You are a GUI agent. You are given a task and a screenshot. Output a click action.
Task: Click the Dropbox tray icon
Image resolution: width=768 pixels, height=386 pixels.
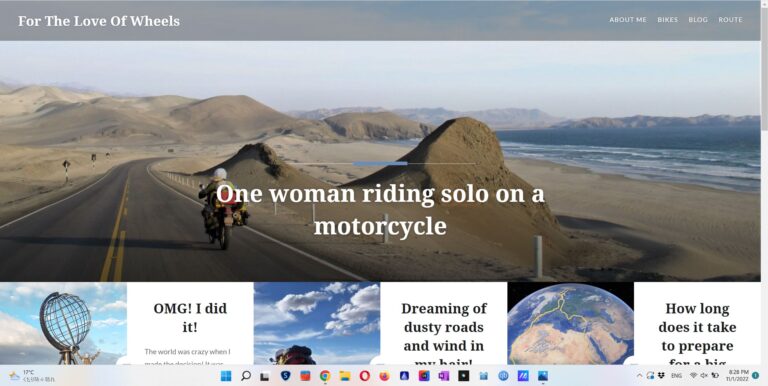[661, 376]
